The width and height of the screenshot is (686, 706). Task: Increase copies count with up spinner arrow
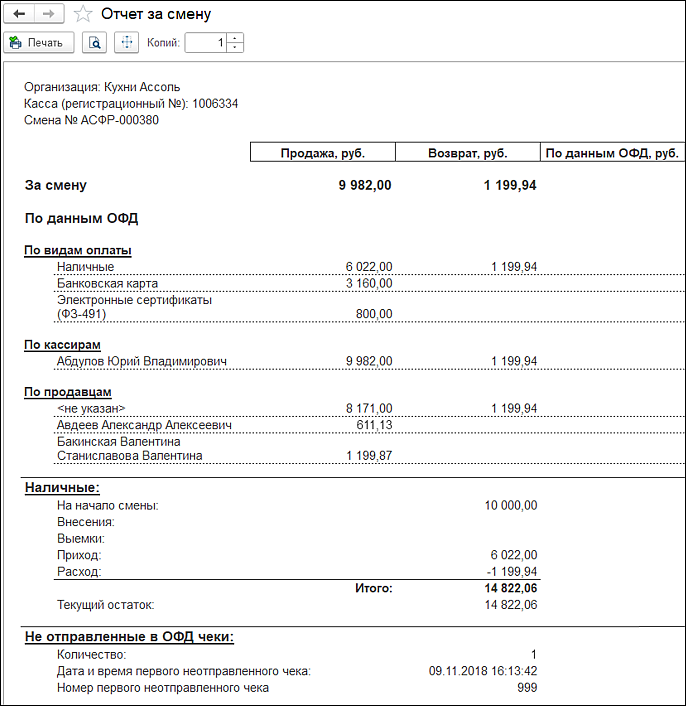pos(235,38)
